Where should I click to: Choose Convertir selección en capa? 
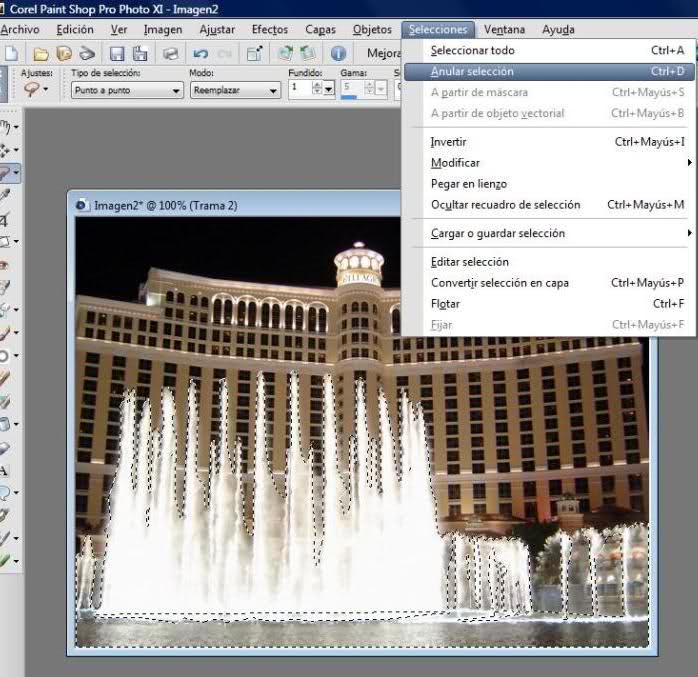(x=549, y=283)
